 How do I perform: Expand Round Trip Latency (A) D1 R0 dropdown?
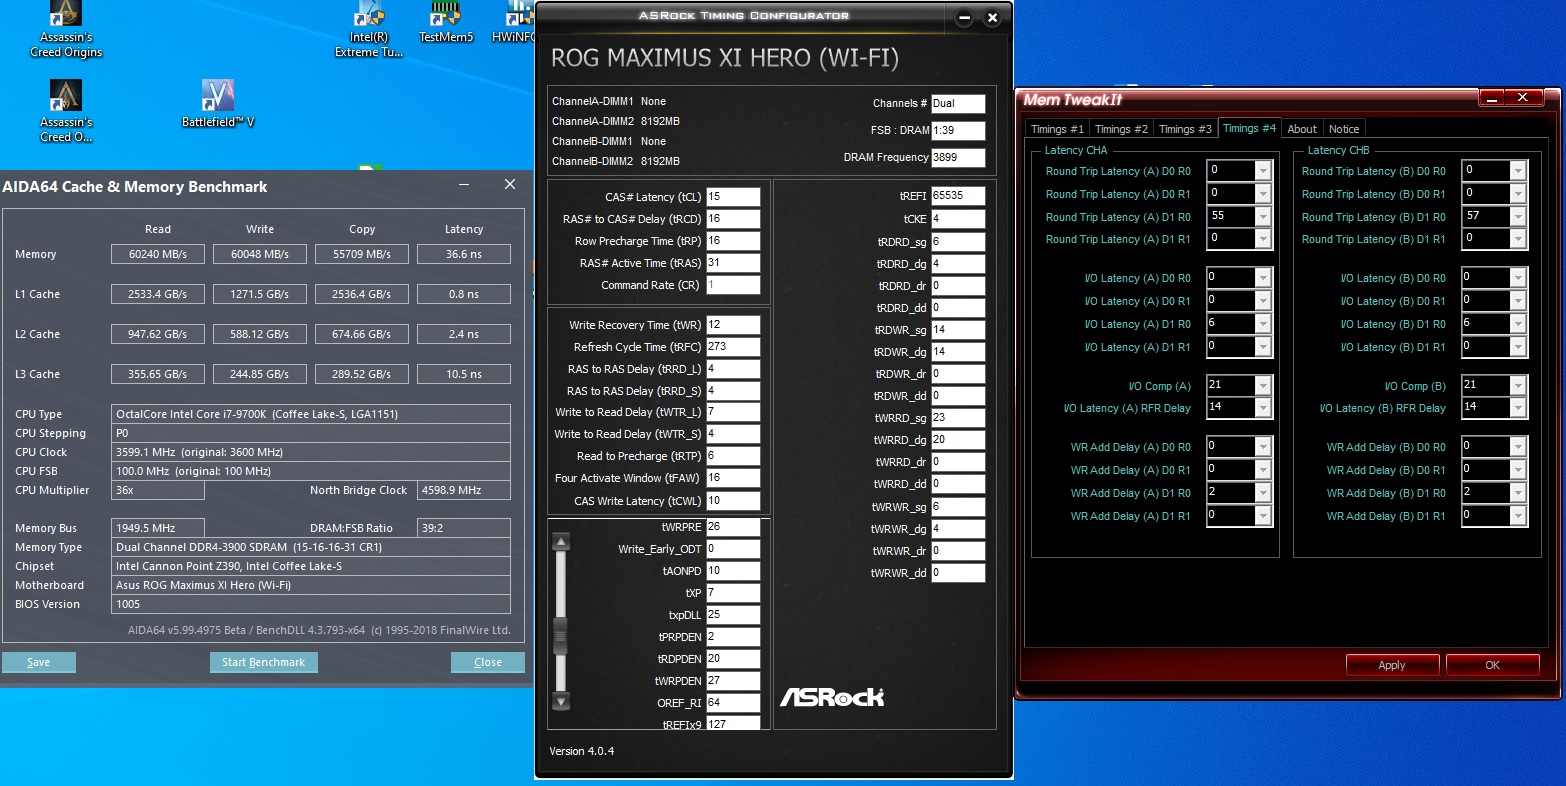[x=1263, y=217]
